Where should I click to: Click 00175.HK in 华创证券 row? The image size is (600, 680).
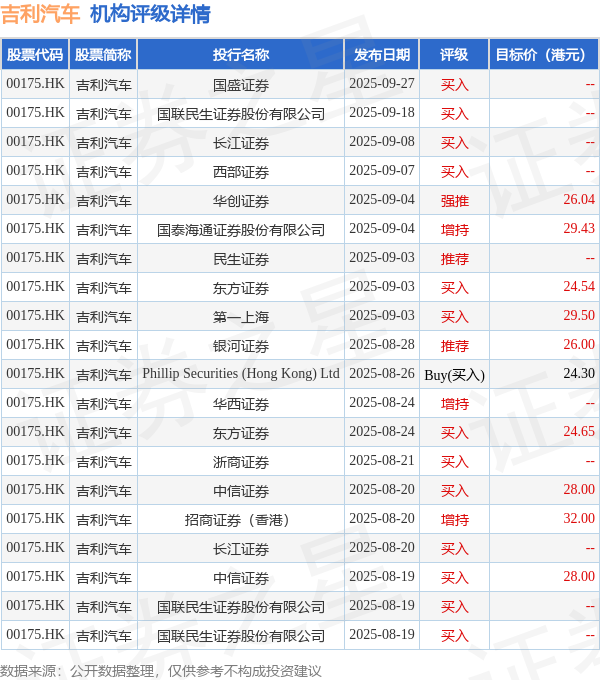click(x=35, y=199)
